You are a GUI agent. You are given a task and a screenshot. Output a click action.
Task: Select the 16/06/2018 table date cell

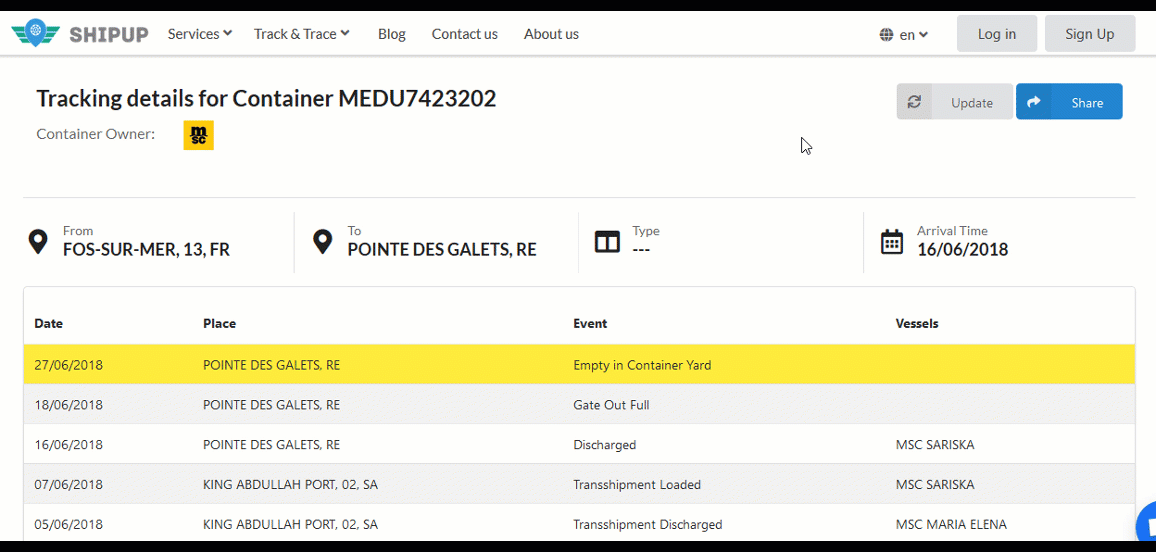coord(69,444)
